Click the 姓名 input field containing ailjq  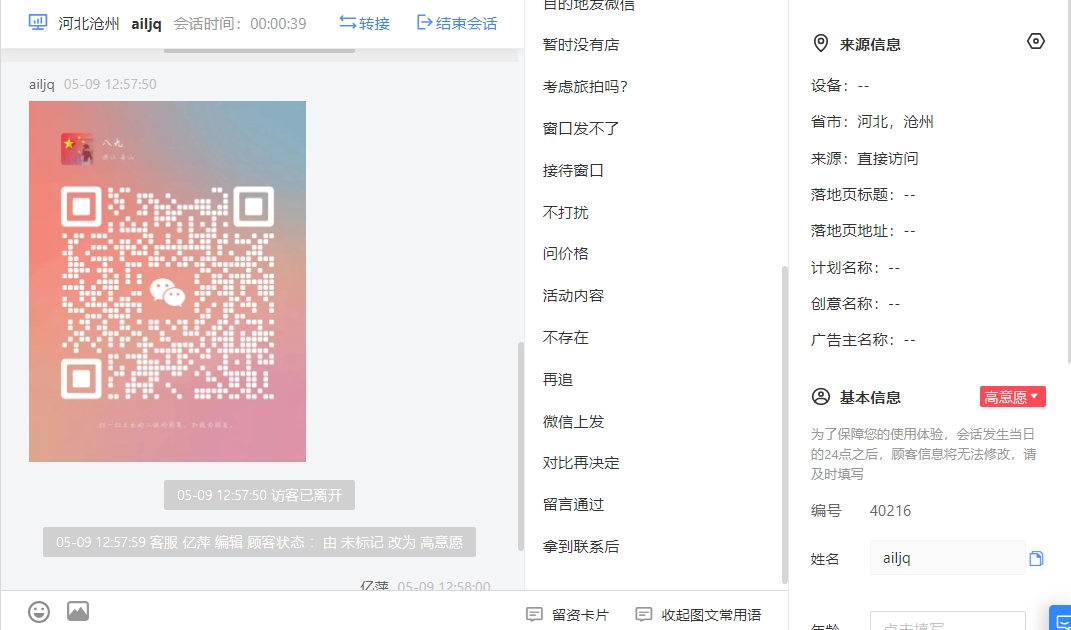point(947,558)
